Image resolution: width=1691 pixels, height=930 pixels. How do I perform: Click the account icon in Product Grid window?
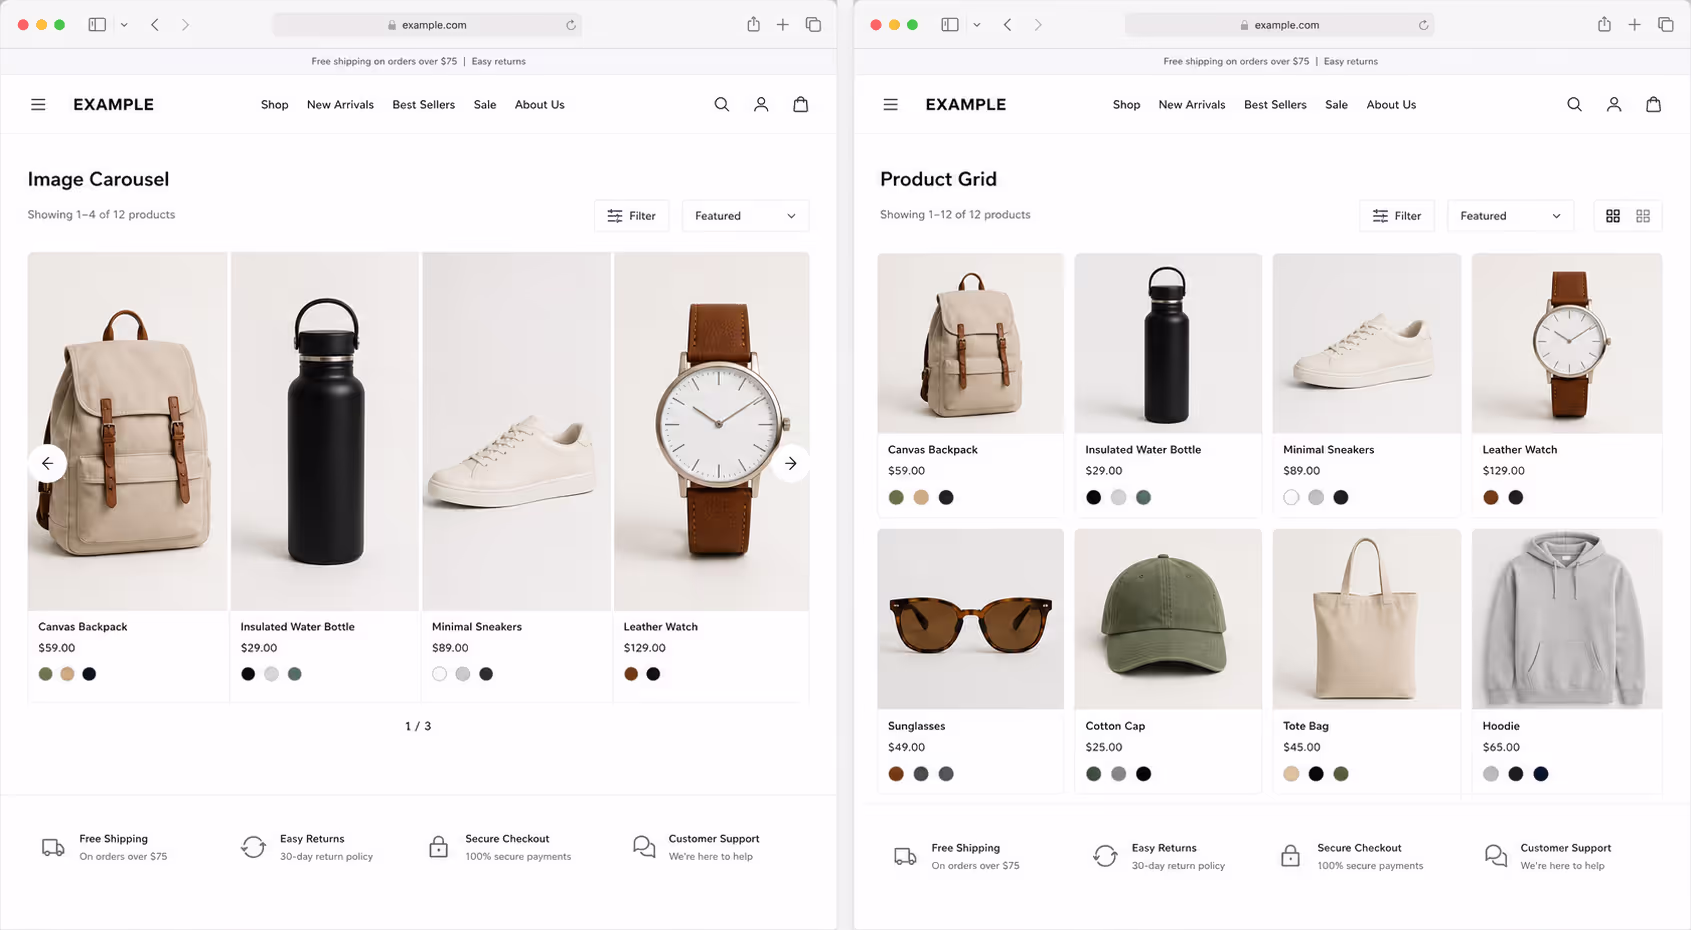(x=1614, y=104)
